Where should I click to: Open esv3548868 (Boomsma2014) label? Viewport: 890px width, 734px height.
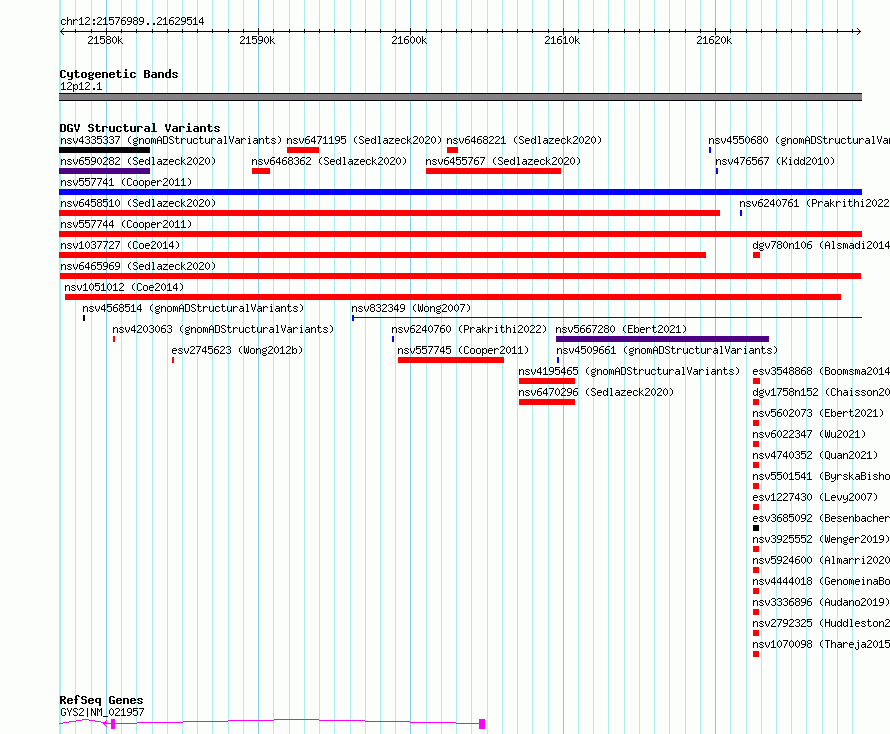(821, 371)
